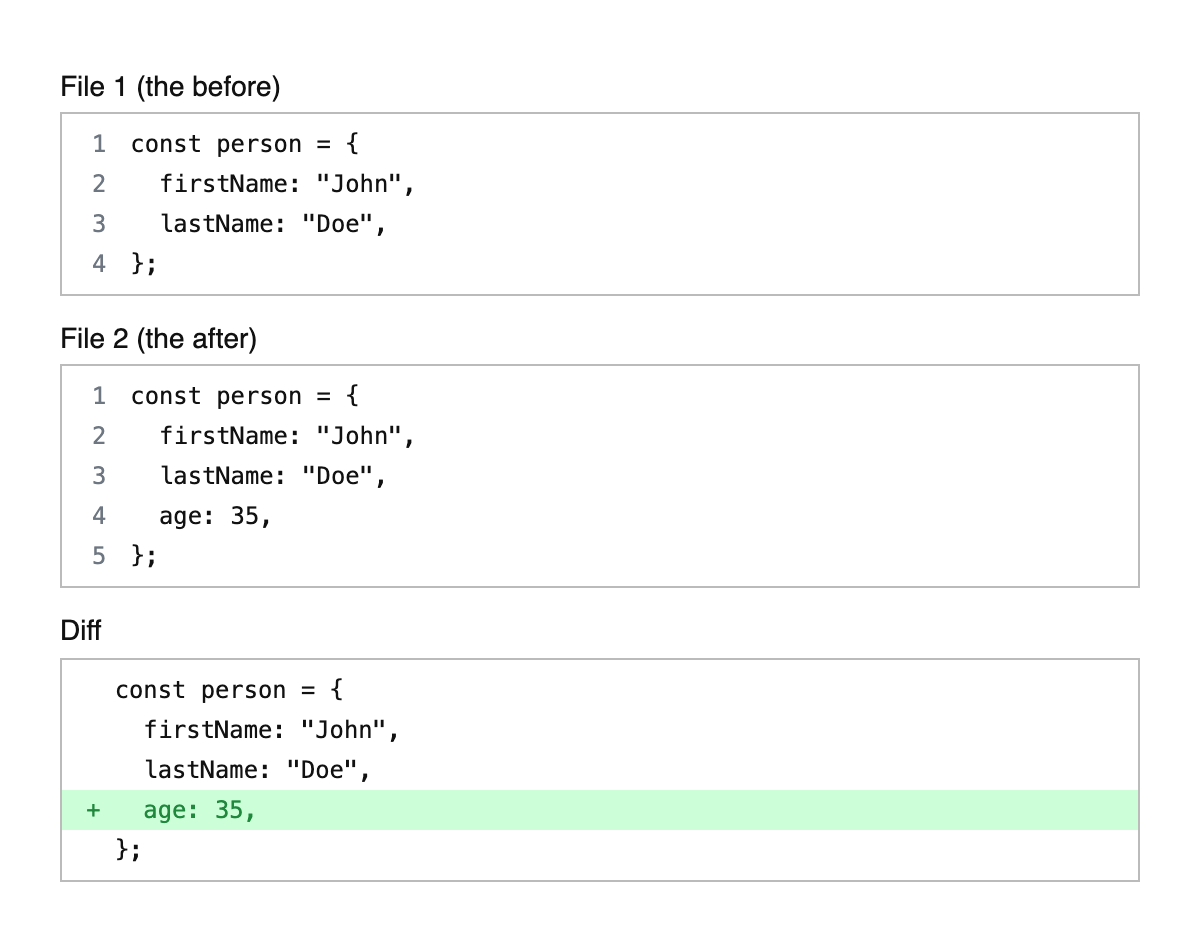Screen dimensions: 1200x950
Task: Click the "File 1 (the before)" heading
Action: pyautogui.click(x=170, y=87)
